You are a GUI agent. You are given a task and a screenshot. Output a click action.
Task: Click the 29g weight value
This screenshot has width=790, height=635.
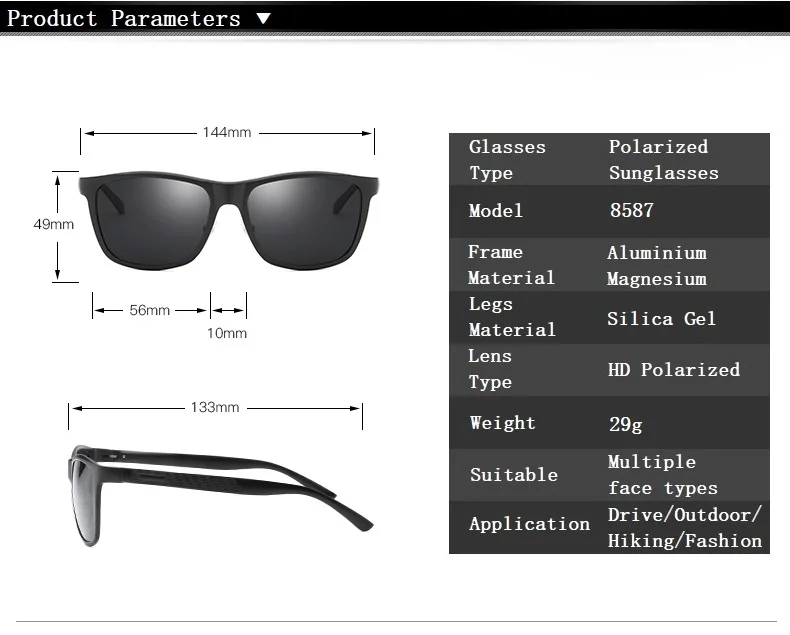click(626, 424)
